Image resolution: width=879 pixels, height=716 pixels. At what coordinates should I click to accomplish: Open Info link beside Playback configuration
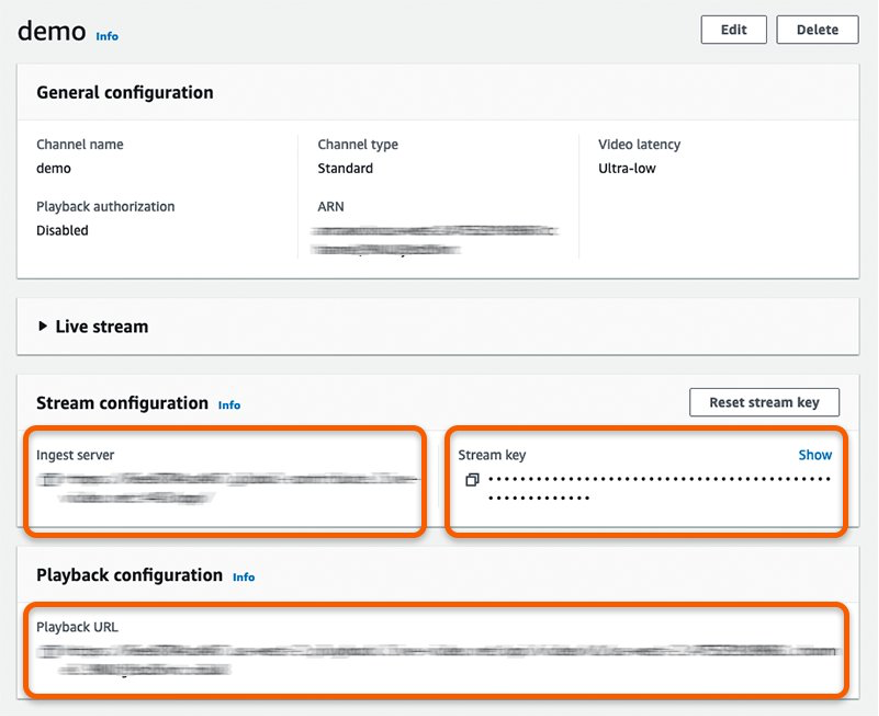tap(243, 577)
